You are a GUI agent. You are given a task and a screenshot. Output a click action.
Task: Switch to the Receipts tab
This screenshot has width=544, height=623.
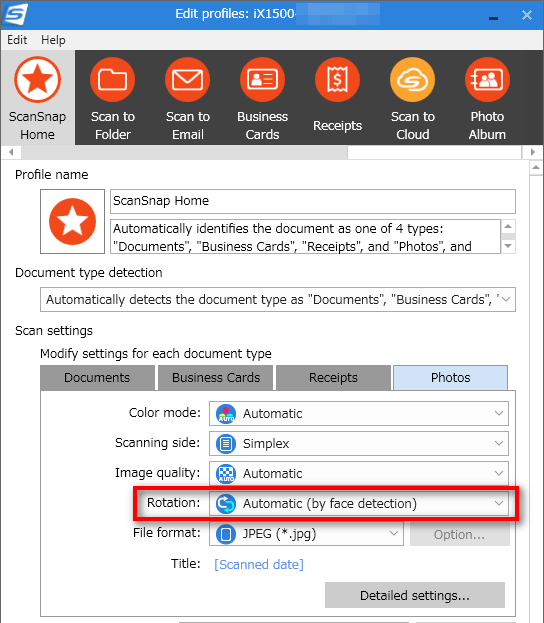pyautogui.click(x=333, y=377)
